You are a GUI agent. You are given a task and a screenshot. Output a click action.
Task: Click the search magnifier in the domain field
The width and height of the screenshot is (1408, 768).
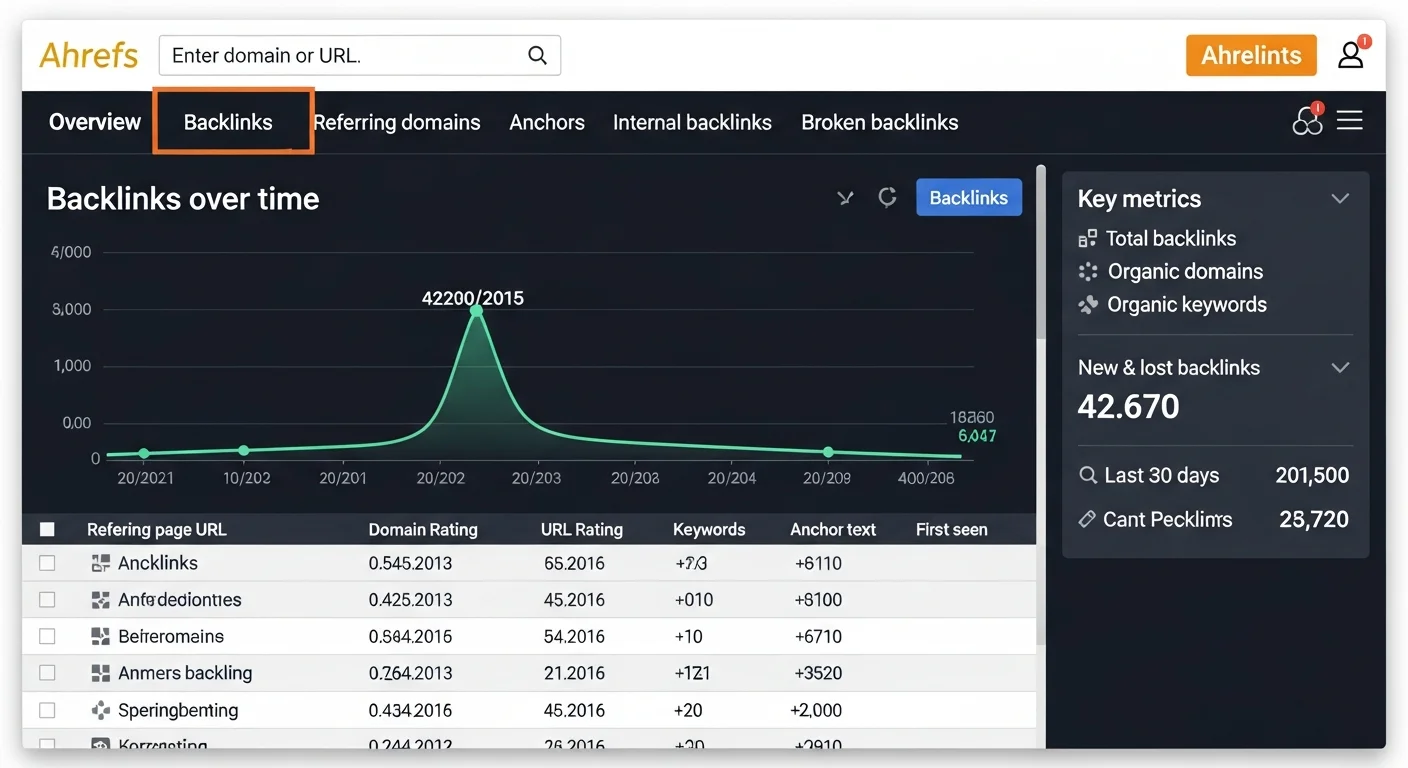(537, 55)
